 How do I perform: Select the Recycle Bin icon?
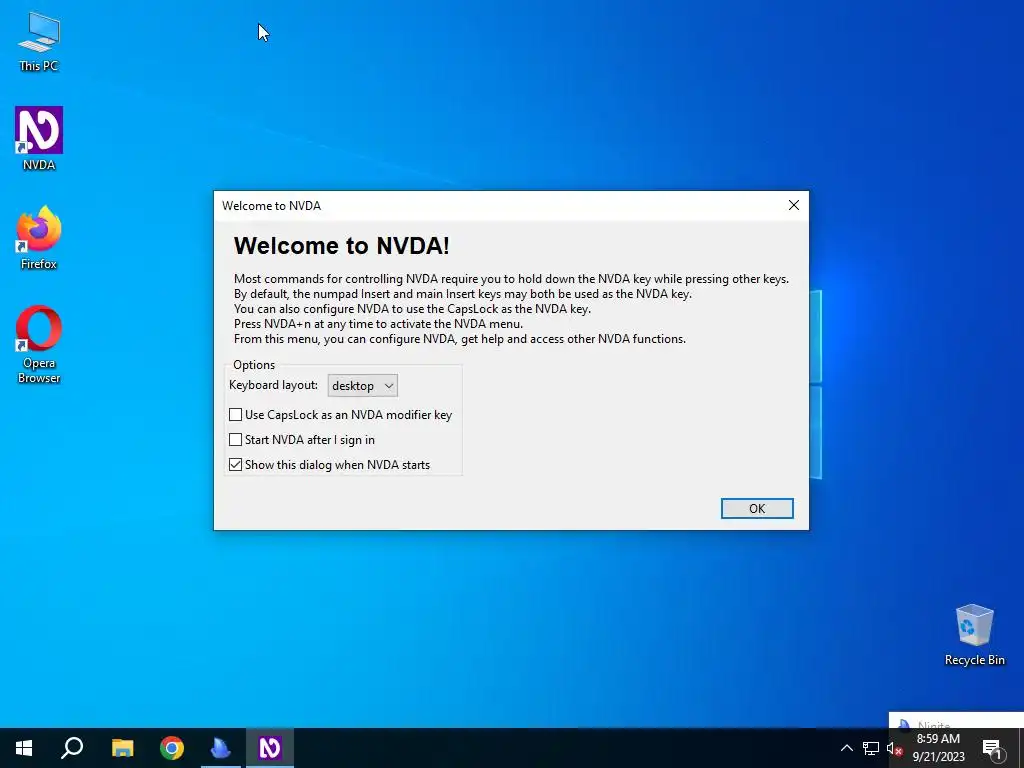[x=974, y=635]
